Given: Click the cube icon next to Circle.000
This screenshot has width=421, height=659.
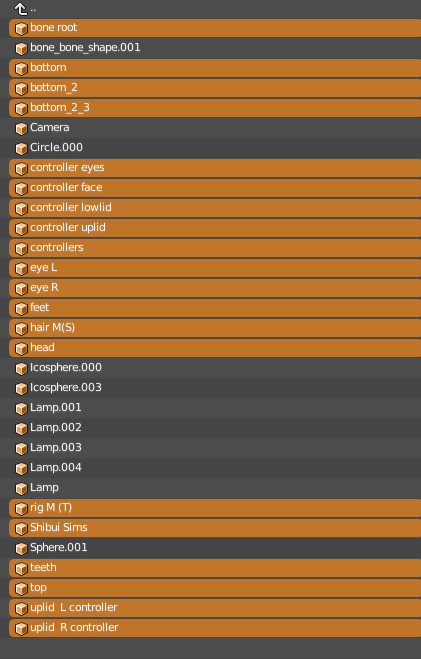Looking at the screenshot, I should [21, 148].
